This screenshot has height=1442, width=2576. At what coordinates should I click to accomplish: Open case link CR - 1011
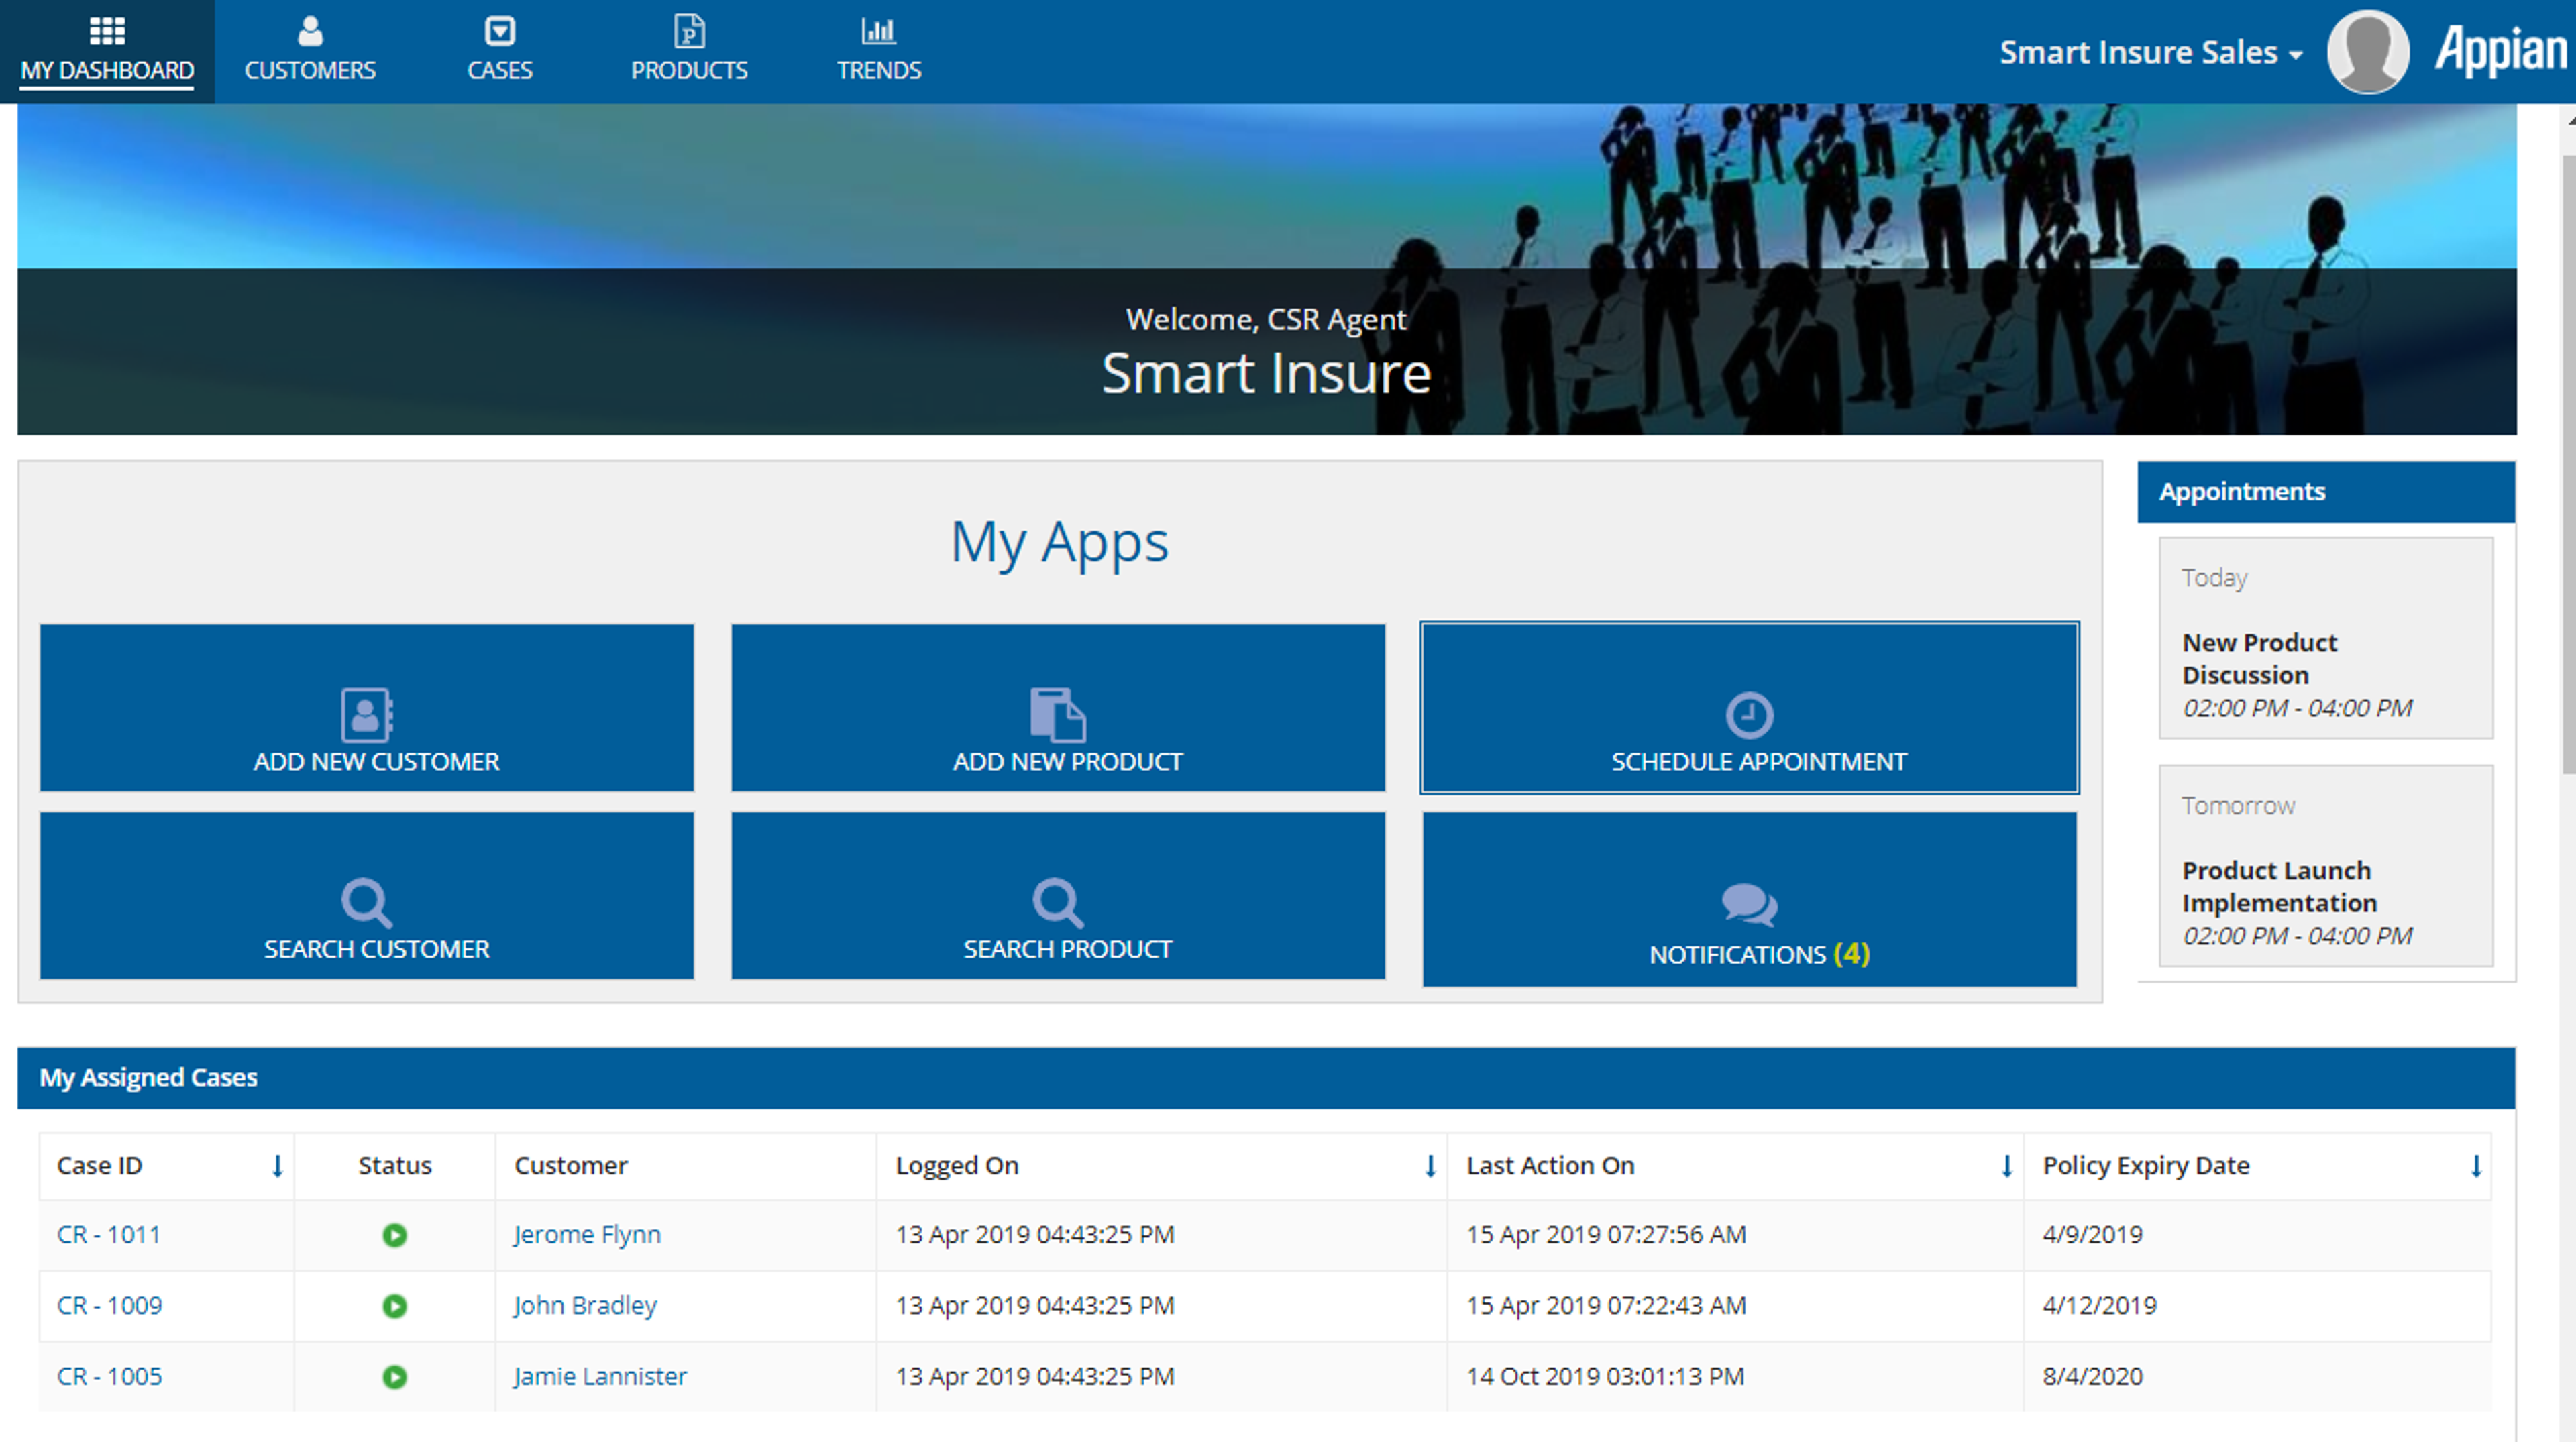click(109, 1235)
